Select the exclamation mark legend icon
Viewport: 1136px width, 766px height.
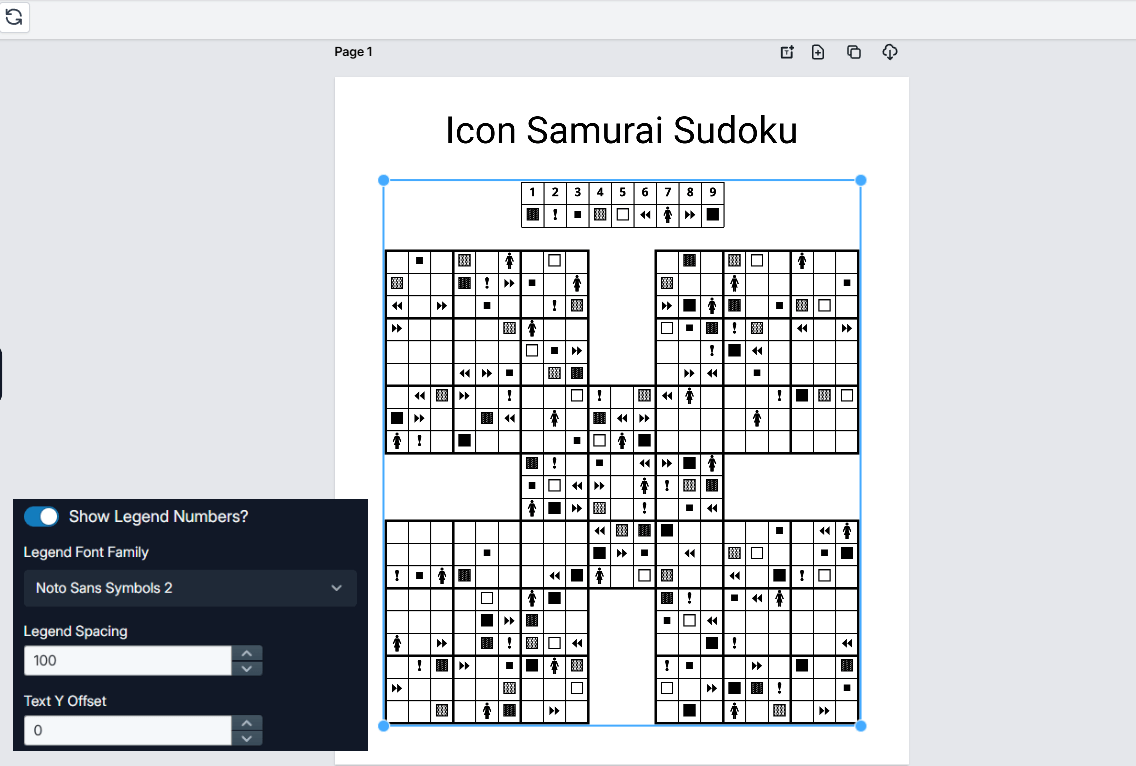click(553, 214)
